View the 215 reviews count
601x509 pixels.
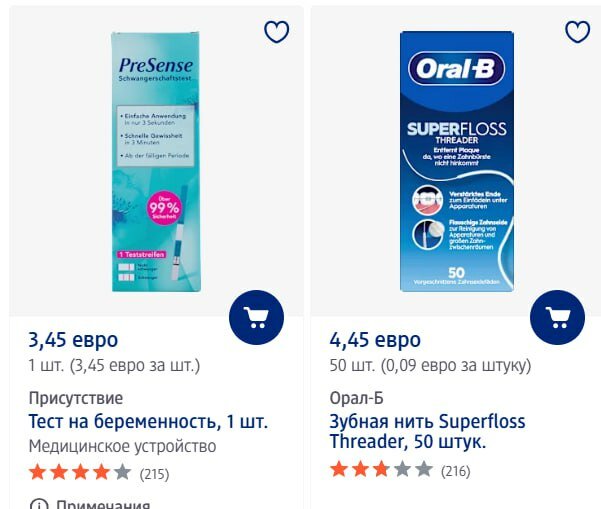(x=154, y=474)
